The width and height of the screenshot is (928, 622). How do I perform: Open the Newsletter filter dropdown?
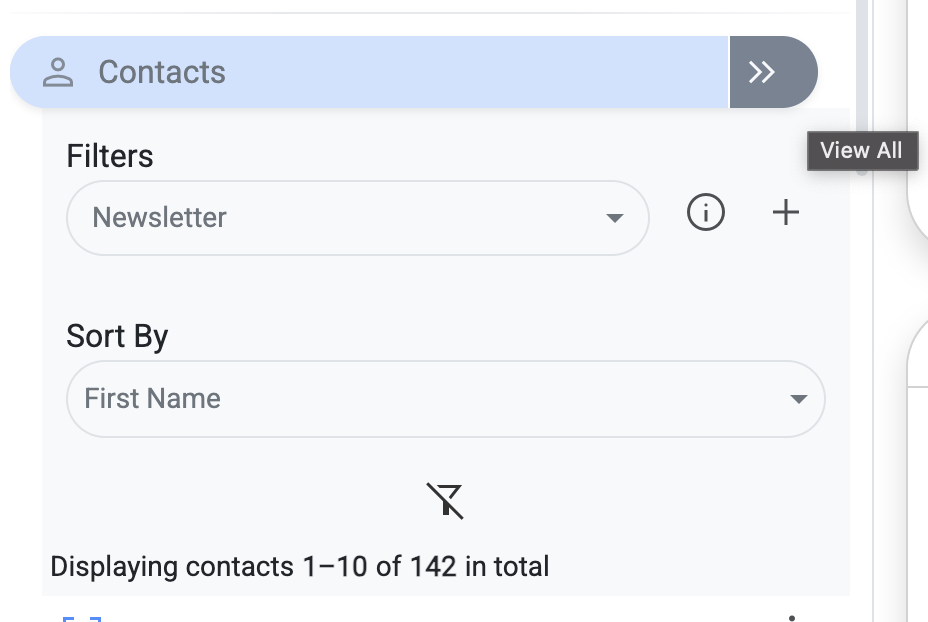(x=357, y=217)
